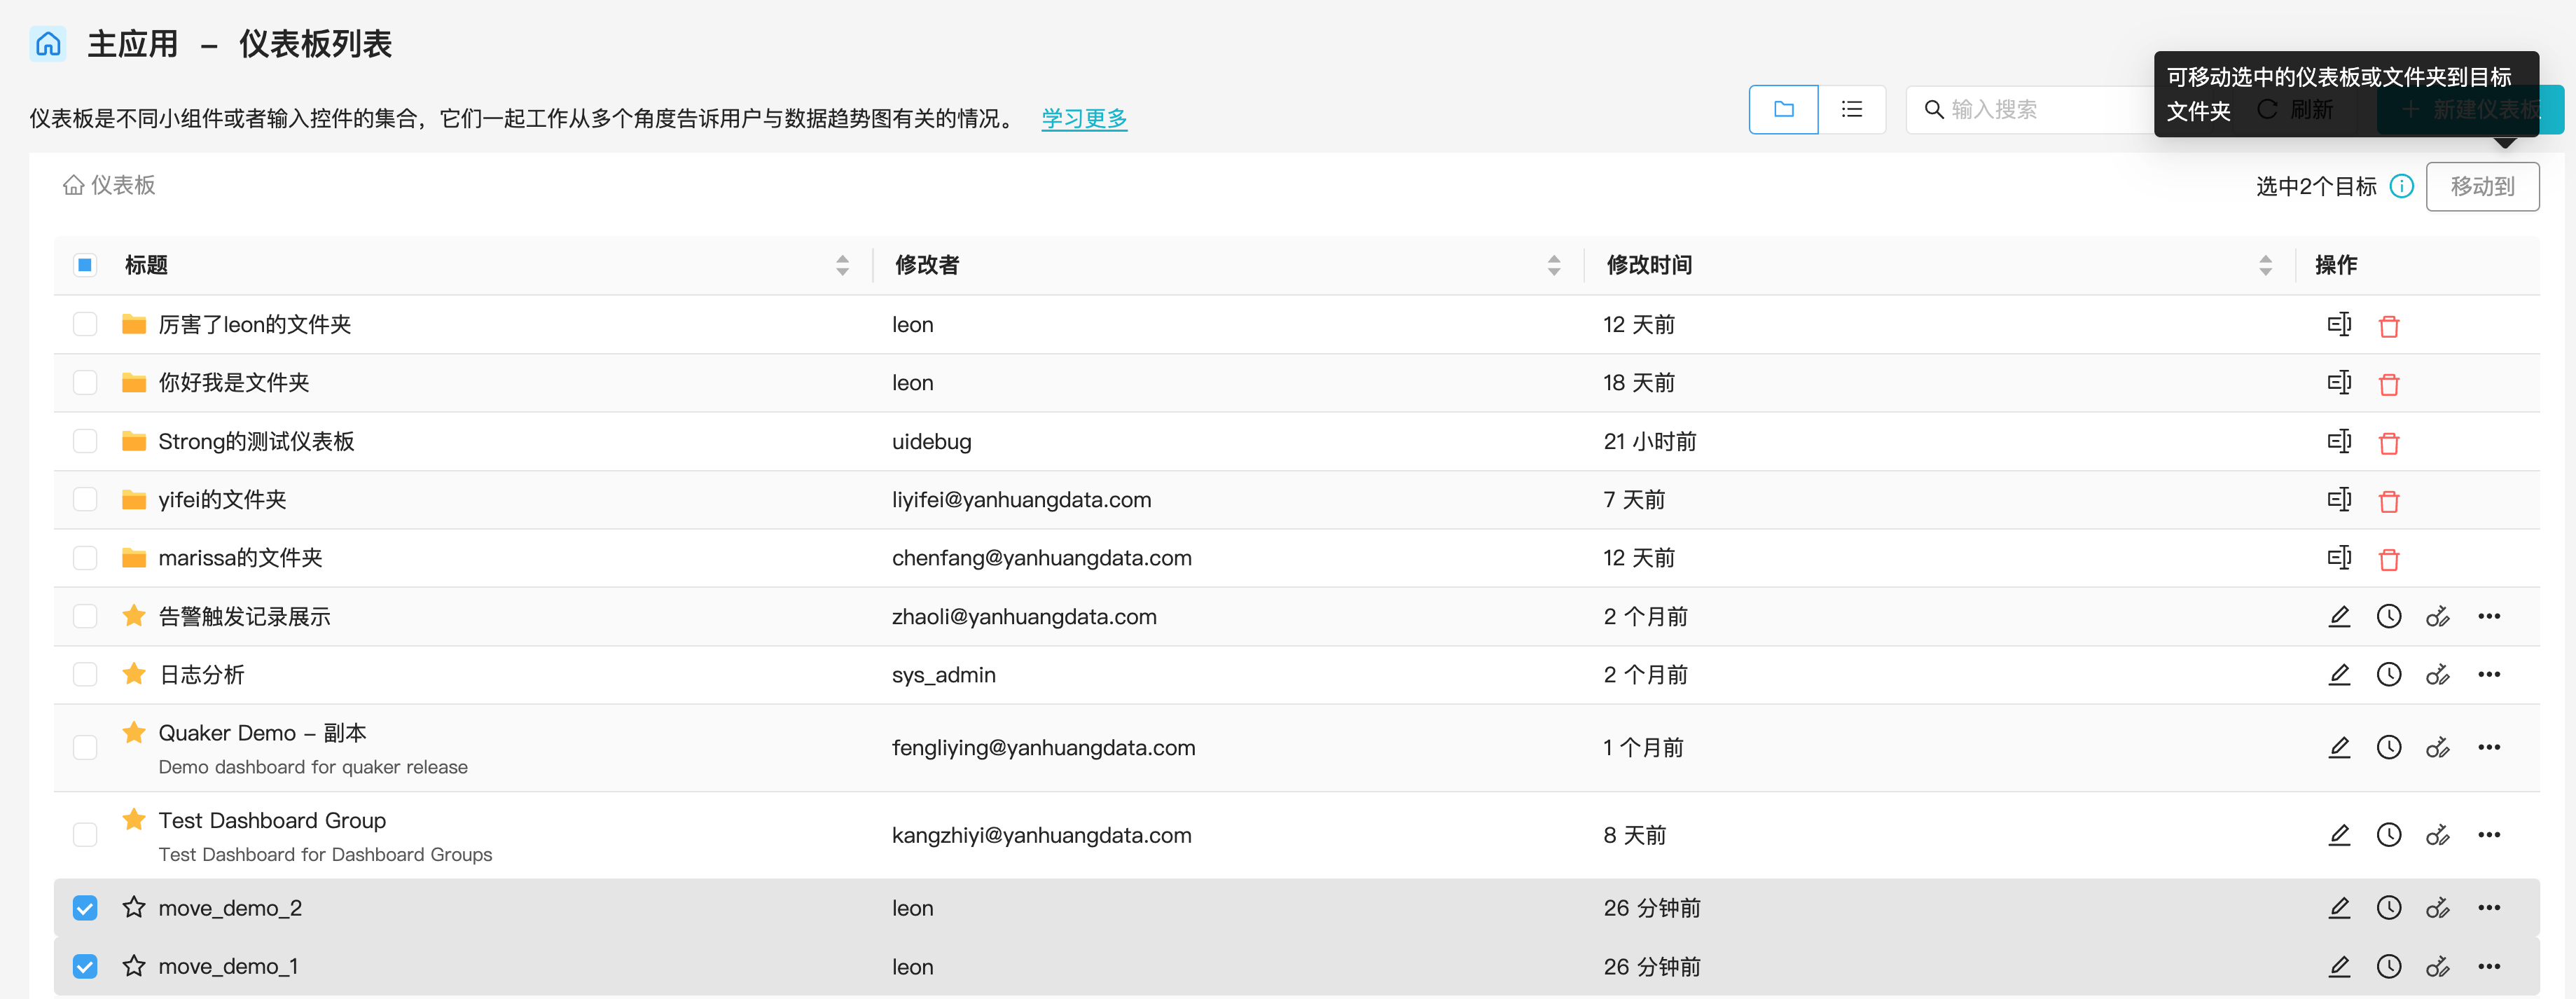
Task: Click permissions icon for move_demo_1 row
Action: point(2438,967)
